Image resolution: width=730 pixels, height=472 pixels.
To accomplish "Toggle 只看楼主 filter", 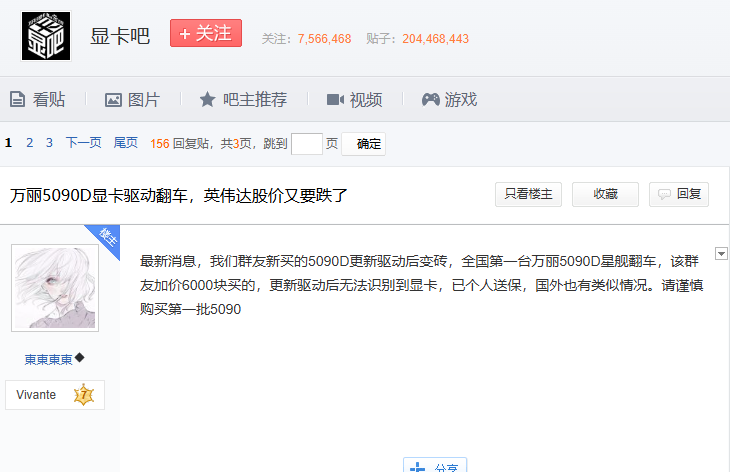I will tap(528, 195).
